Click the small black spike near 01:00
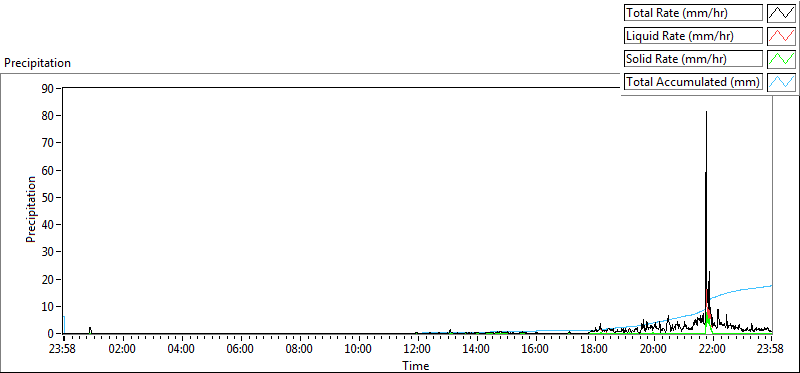 tap(90, 330)
